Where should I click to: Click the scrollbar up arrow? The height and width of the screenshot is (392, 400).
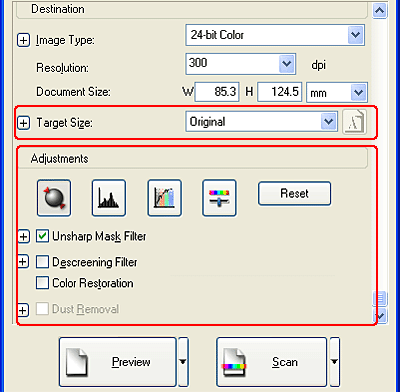[x=380, y=11]
